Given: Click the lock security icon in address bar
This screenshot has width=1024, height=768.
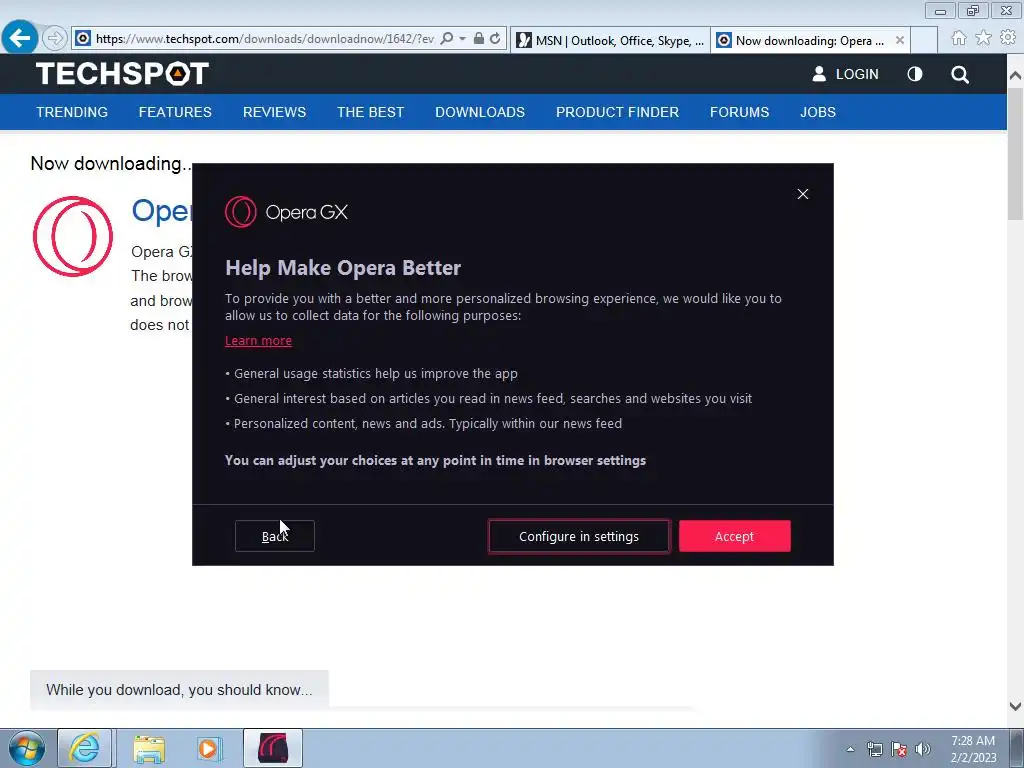Looking at the screenshot, I should pos(479,39).
